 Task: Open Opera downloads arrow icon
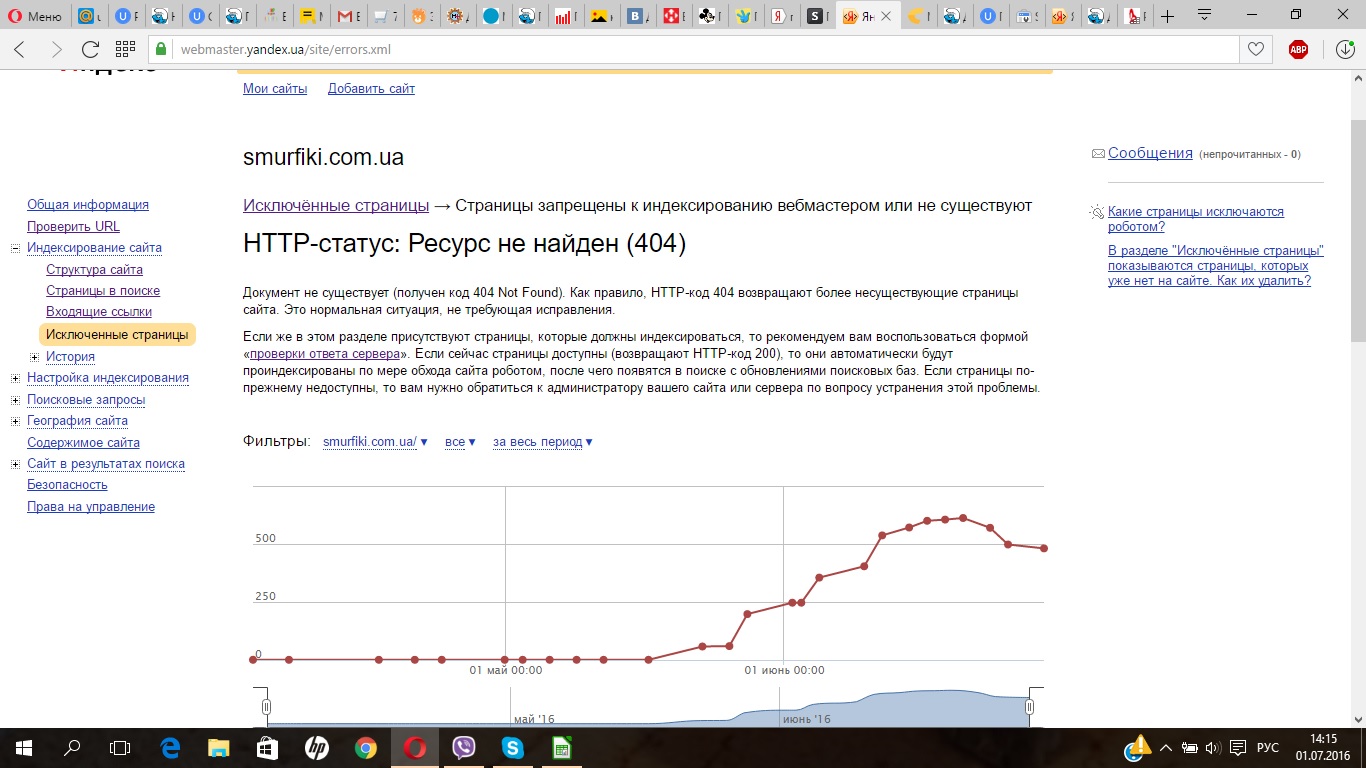pyautogui.click(x=1345, y=49)
